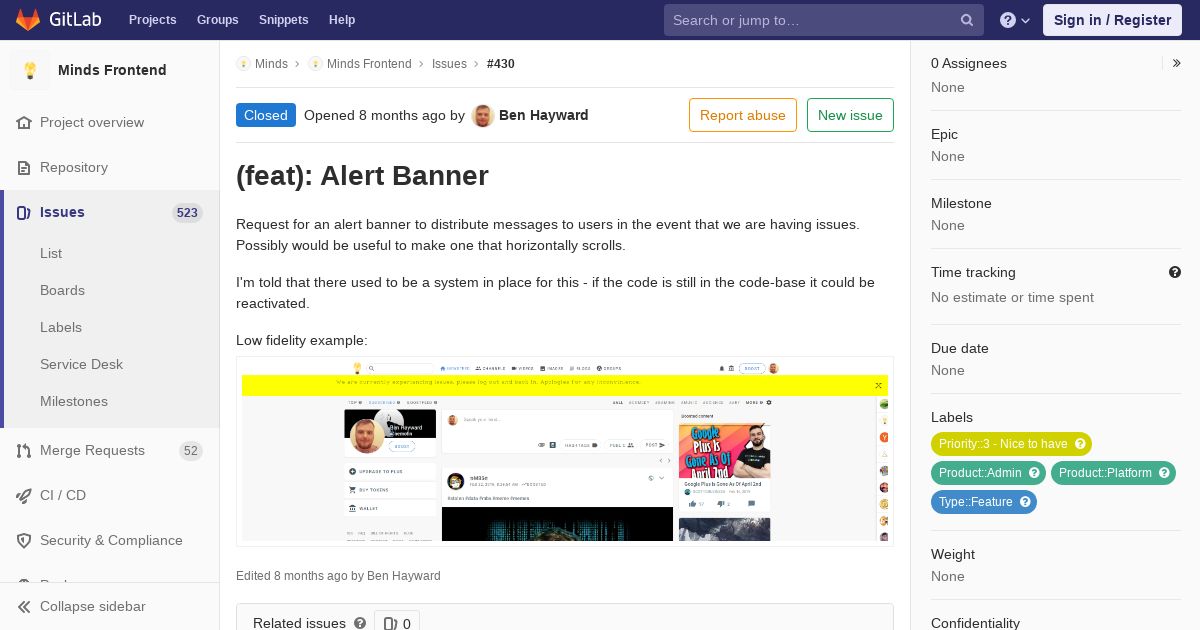Click the Project overview house icon
Viewport: 1200px width, 630px height.
click(24, 123)
